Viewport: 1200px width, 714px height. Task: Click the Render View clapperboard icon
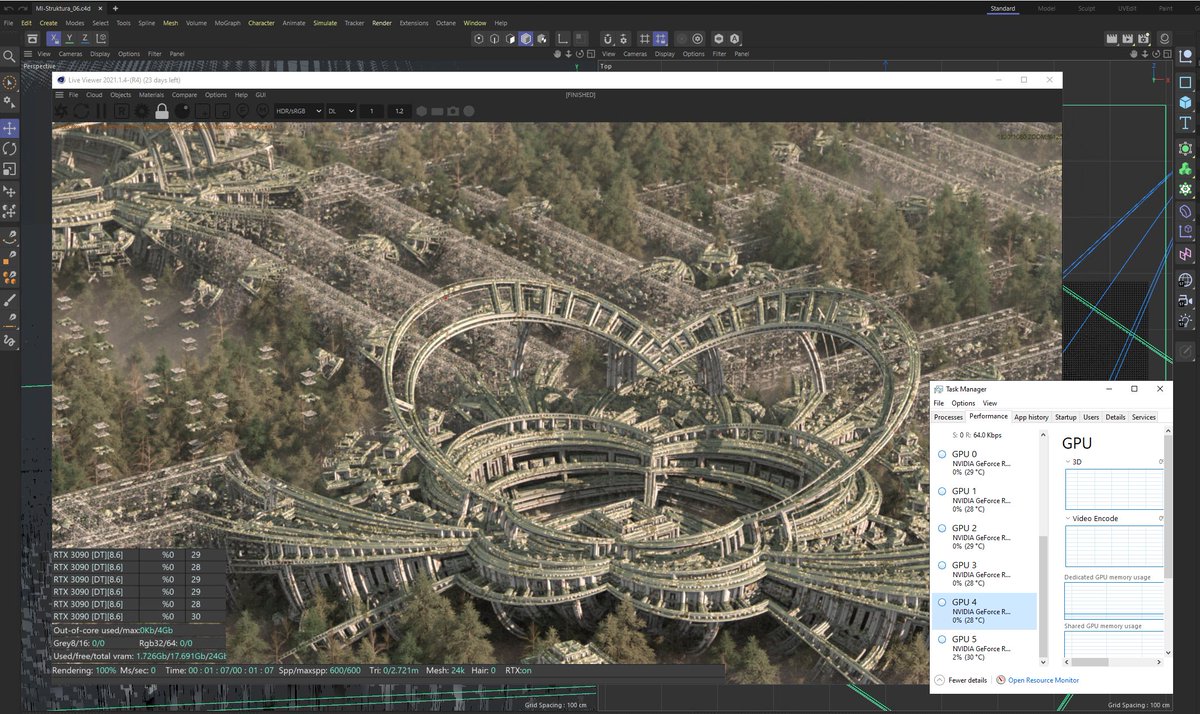click(x=1111, y=38)
